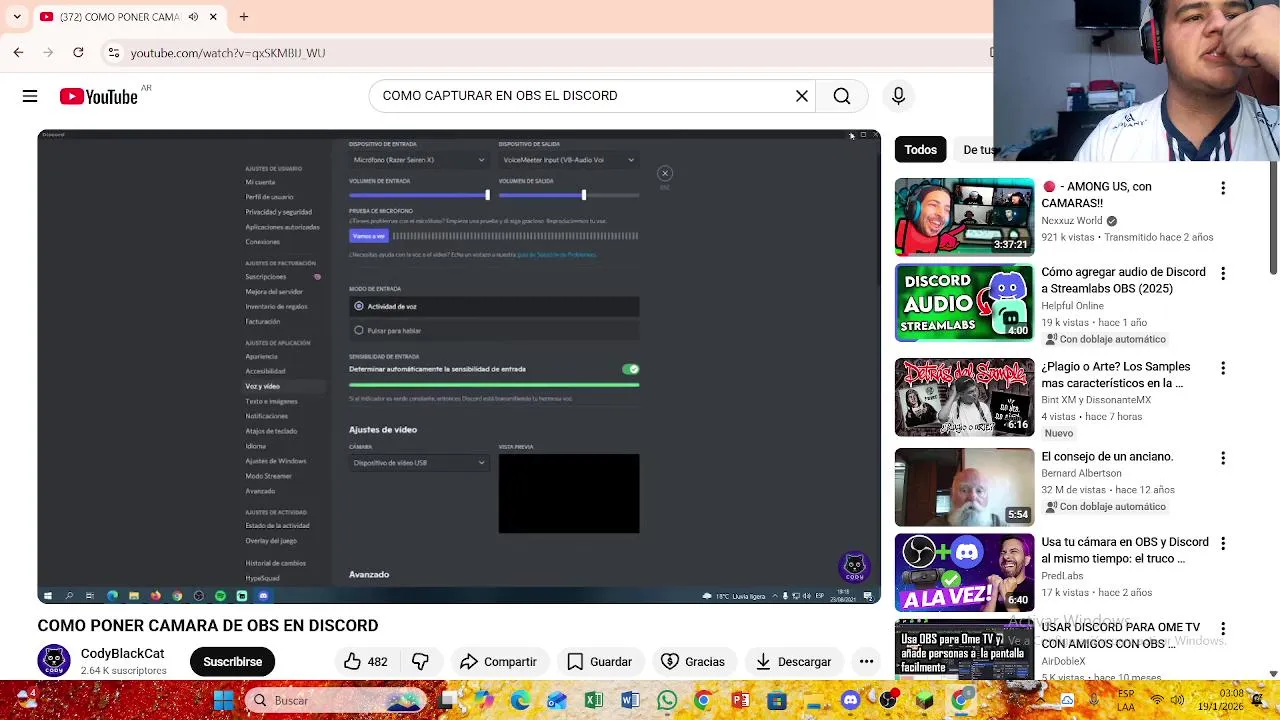This screenshot has height=720, width=1280.
Task: Open the A LA VEZ OBS Discord thumbnail
Action: (x=964, y=572)
